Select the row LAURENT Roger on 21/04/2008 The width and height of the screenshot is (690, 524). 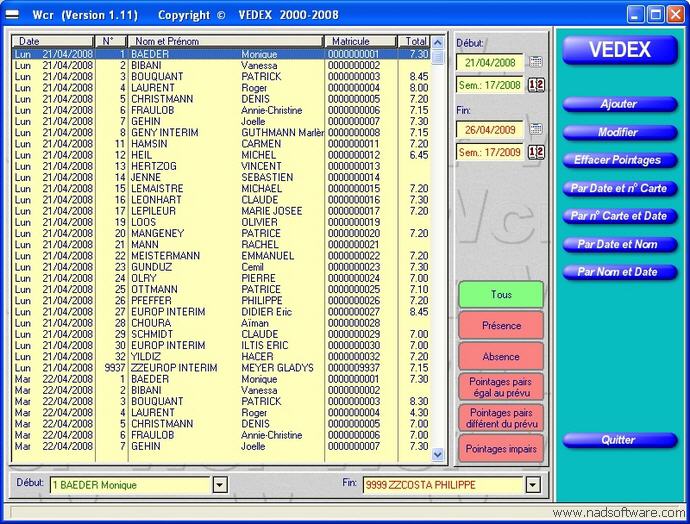pyautogui.click(x=221, y=88)
